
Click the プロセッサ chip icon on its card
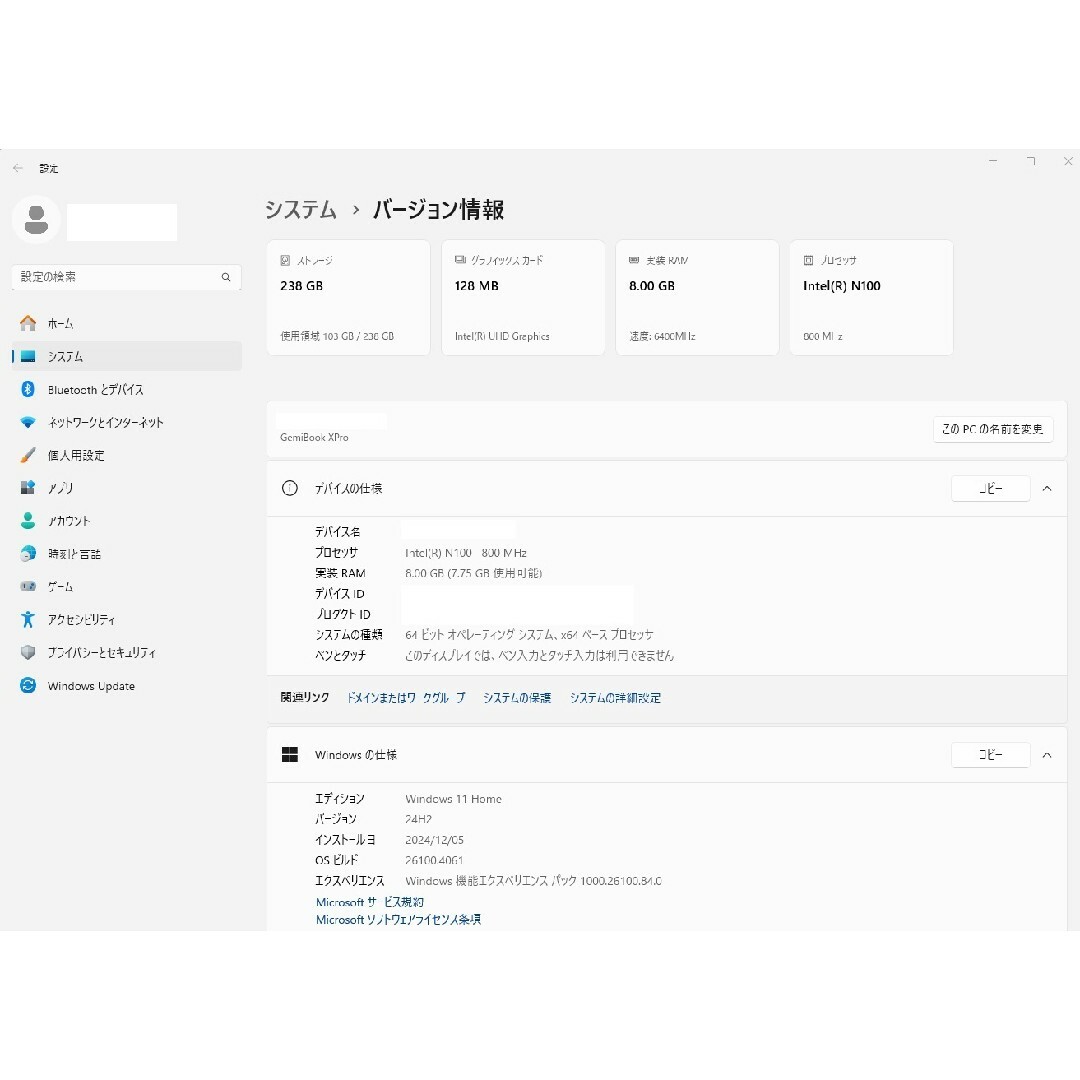point(809,260)
